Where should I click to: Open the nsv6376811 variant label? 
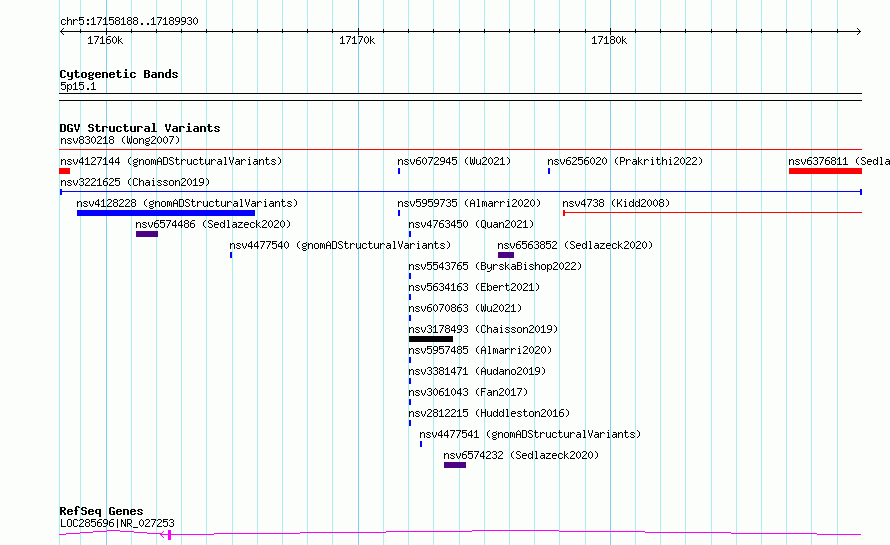[x=839, y=161]
